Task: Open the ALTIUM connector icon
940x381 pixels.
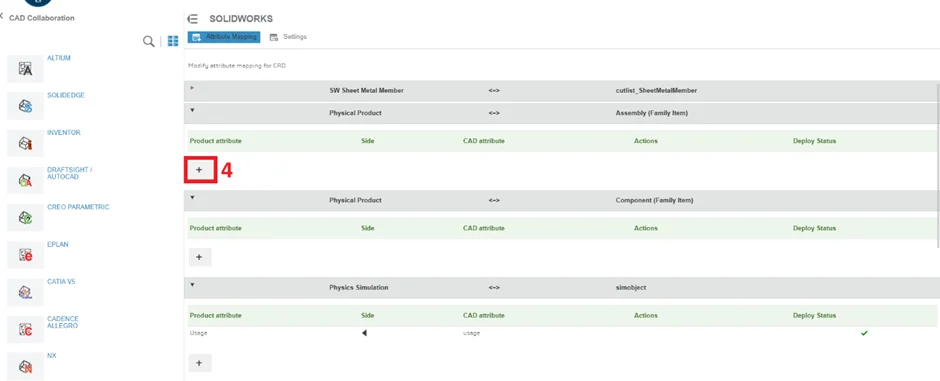Action: (25, 69)
